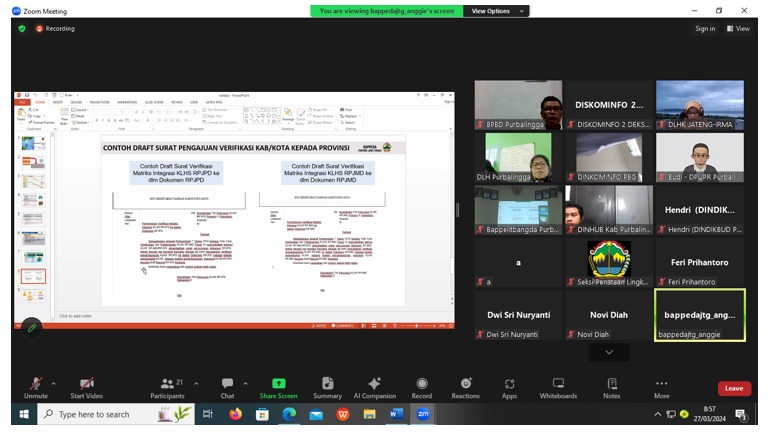
Task: Launch the AI Companion
Action: (374, 387)
